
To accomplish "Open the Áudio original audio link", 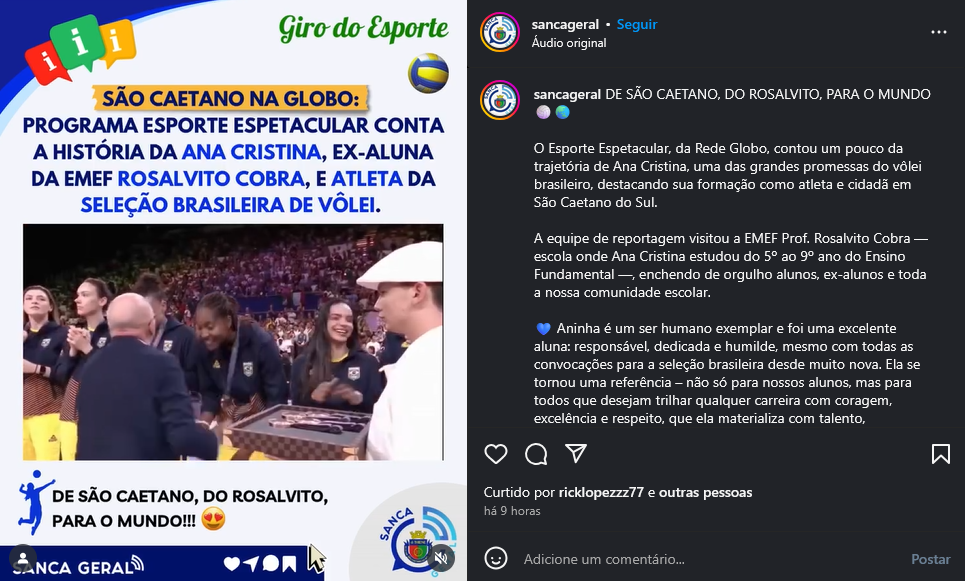I will [x=569, y=43].
